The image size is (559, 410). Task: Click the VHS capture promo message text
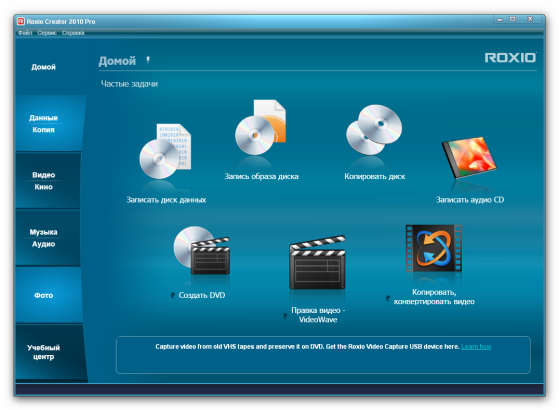pyautogui.click(x=307, y=347)
